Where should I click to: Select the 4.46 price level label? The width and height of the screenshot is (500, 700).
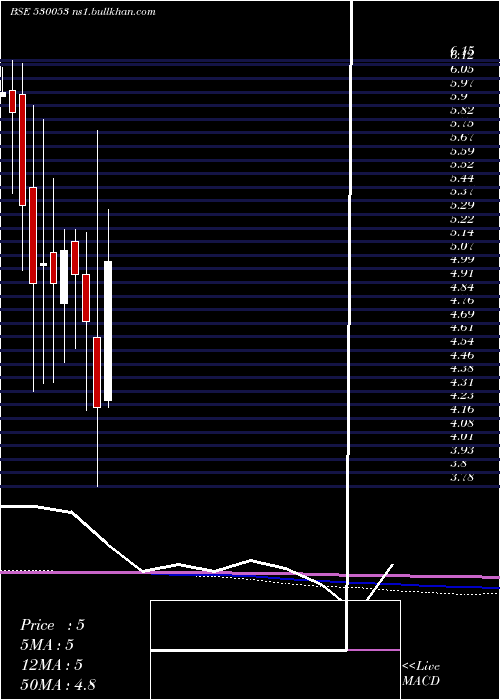462,356
